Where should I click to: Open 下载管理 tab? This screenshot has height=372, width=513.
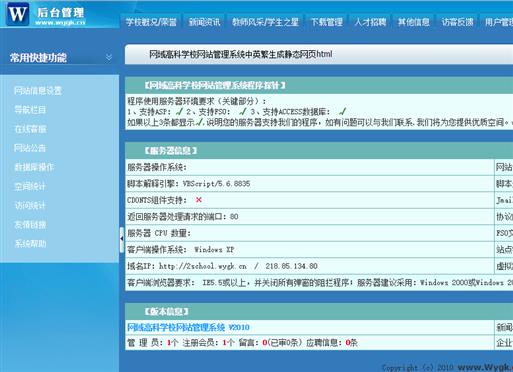pos(327,22)
